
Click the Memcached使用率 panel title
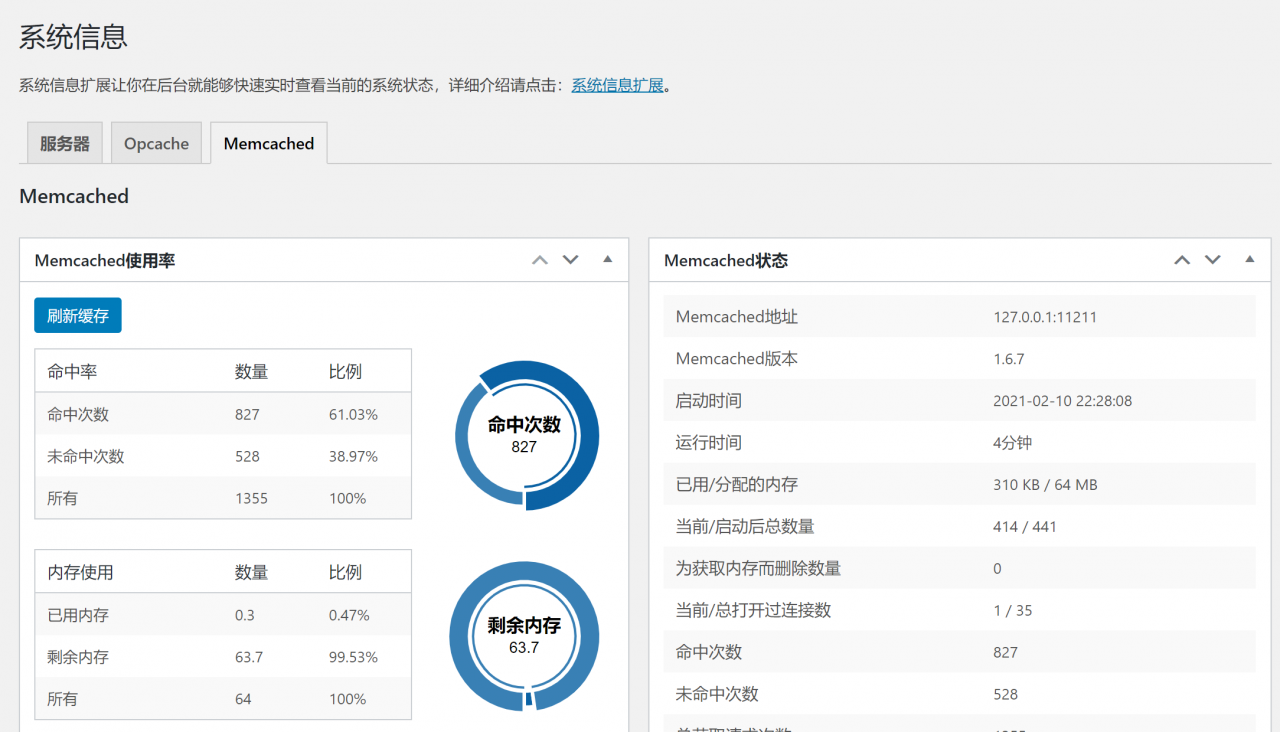(x=105, y=261)
